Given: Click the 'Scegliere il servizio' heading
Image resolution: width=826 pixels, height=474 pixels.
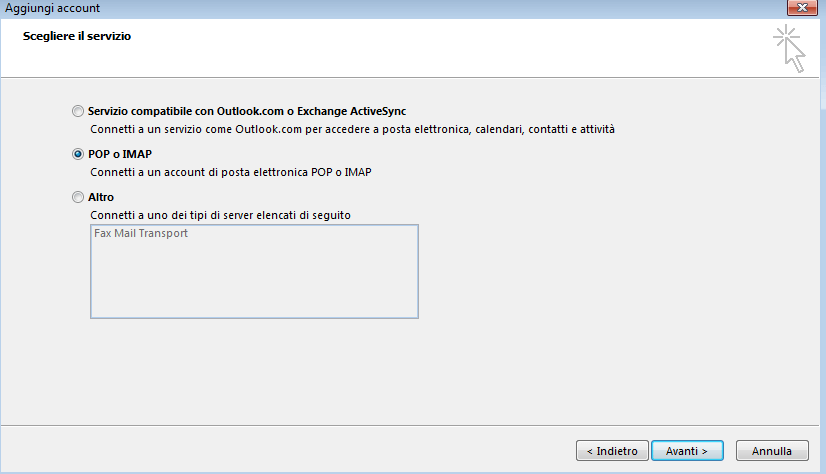Looking at the screenshot, I should click(77, 36).
